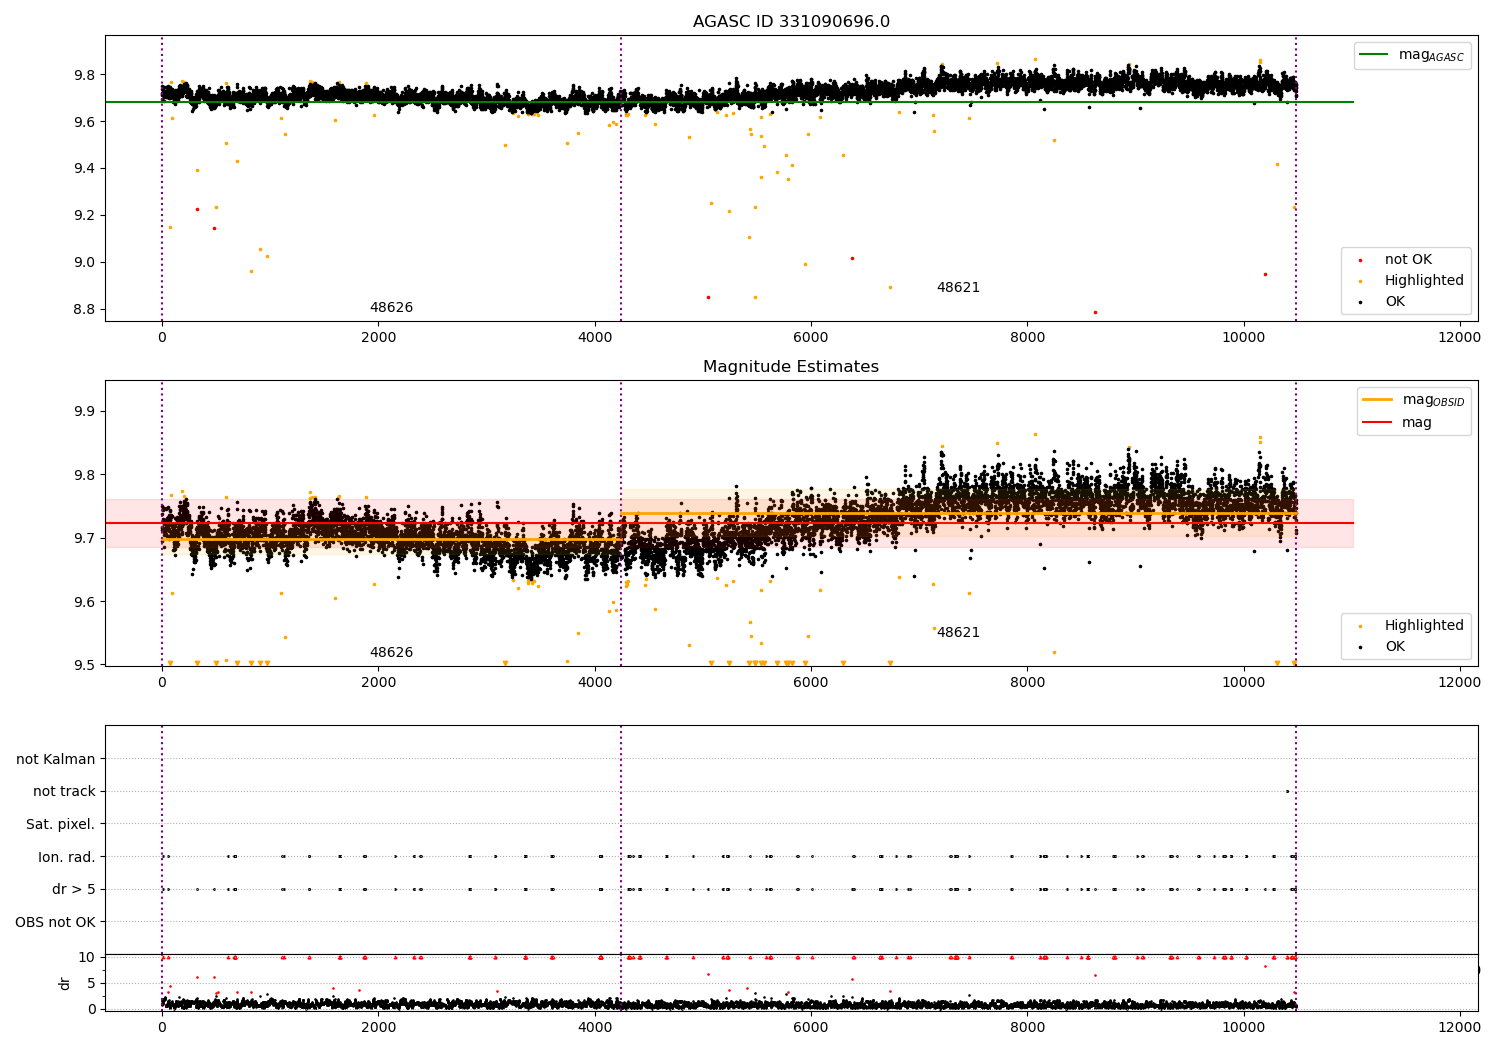This screenshot has width=1500, height=1050.
Task: Click the 'OBS not OK' axis label
Action: pyautogui.click(x=56, y=922)
